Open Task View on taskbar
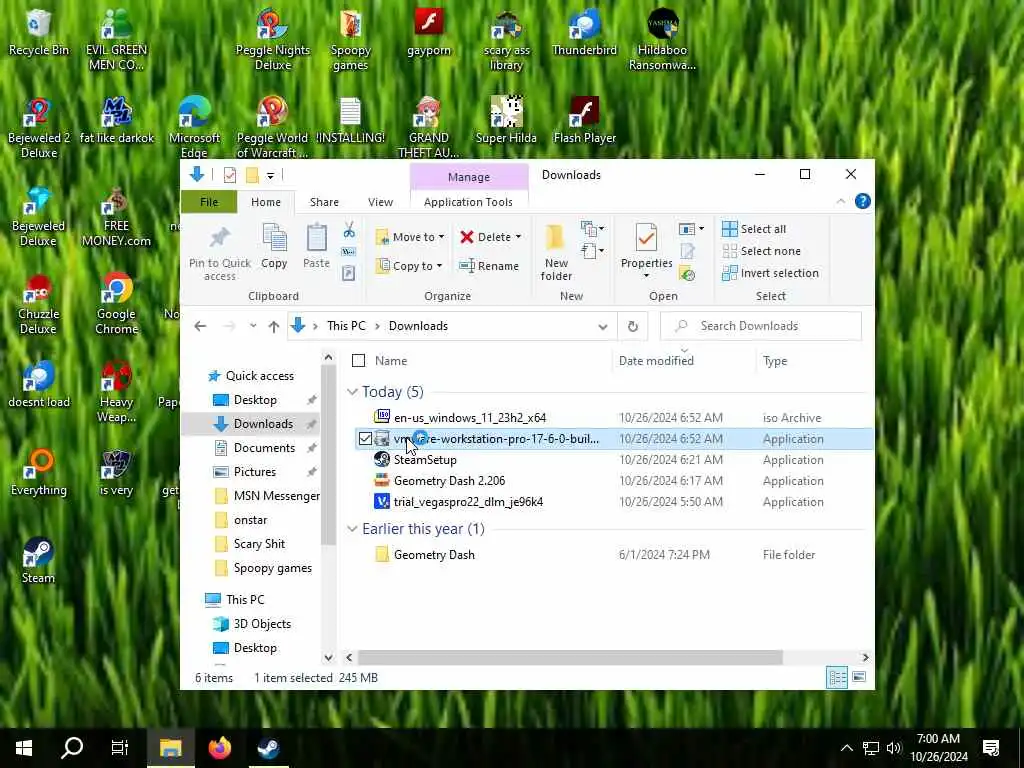This screenshot has width=1024, height=768. point(120,748)
